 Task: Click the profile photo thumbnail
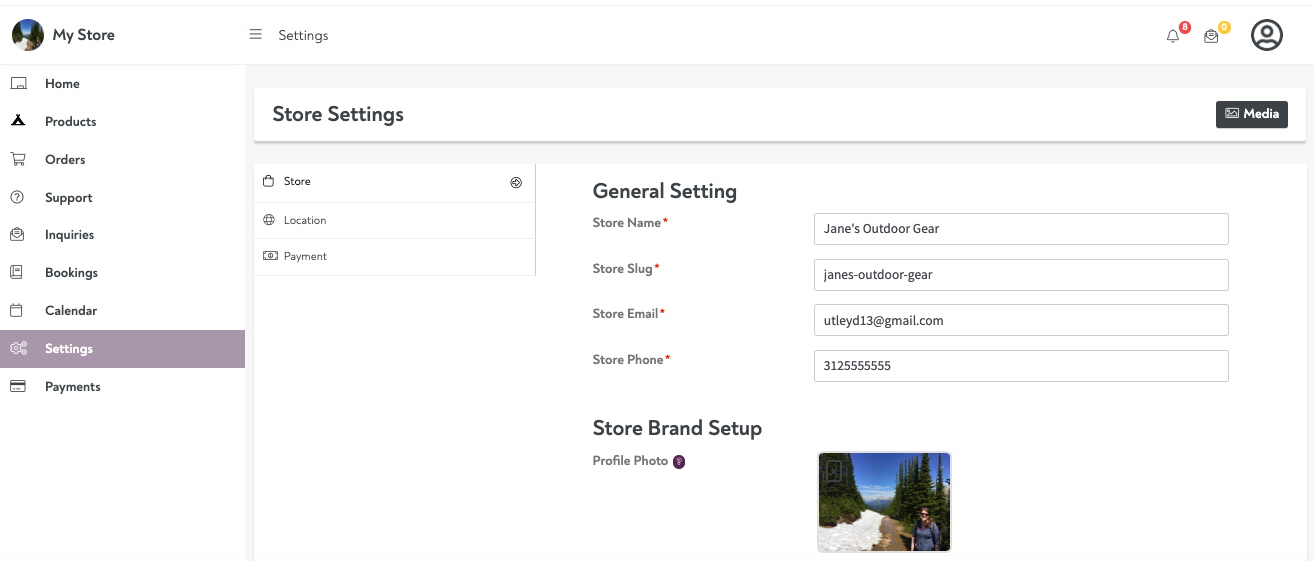pos(884,502)
